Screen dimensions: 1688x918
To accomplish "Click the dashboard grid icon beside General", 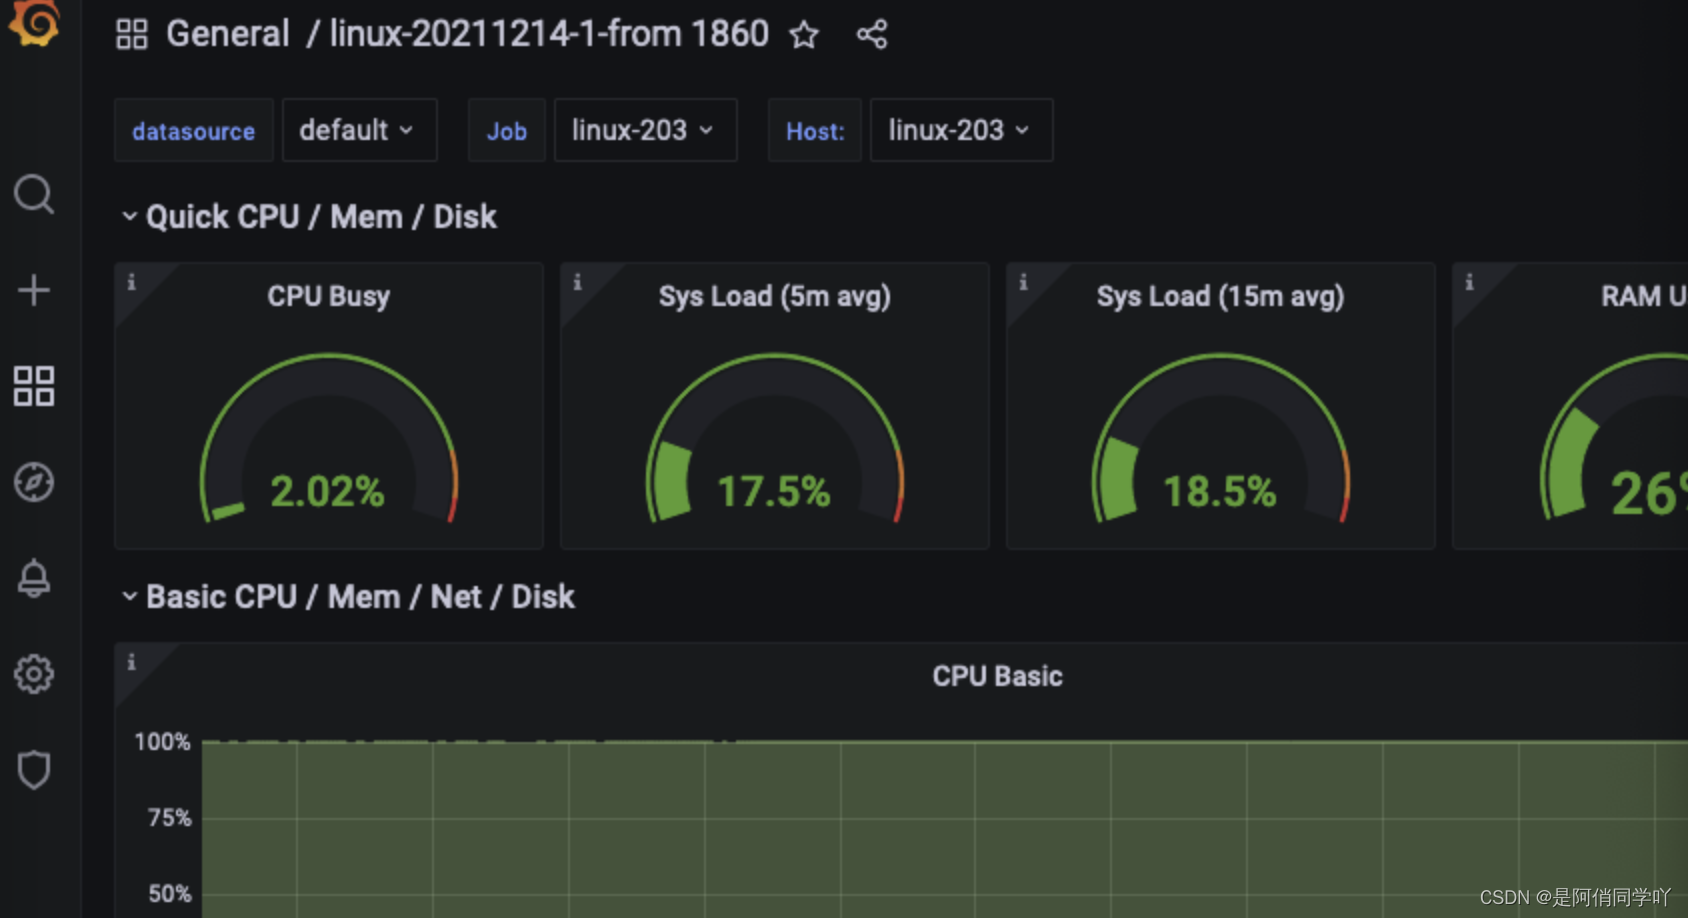I will (132, 34).
